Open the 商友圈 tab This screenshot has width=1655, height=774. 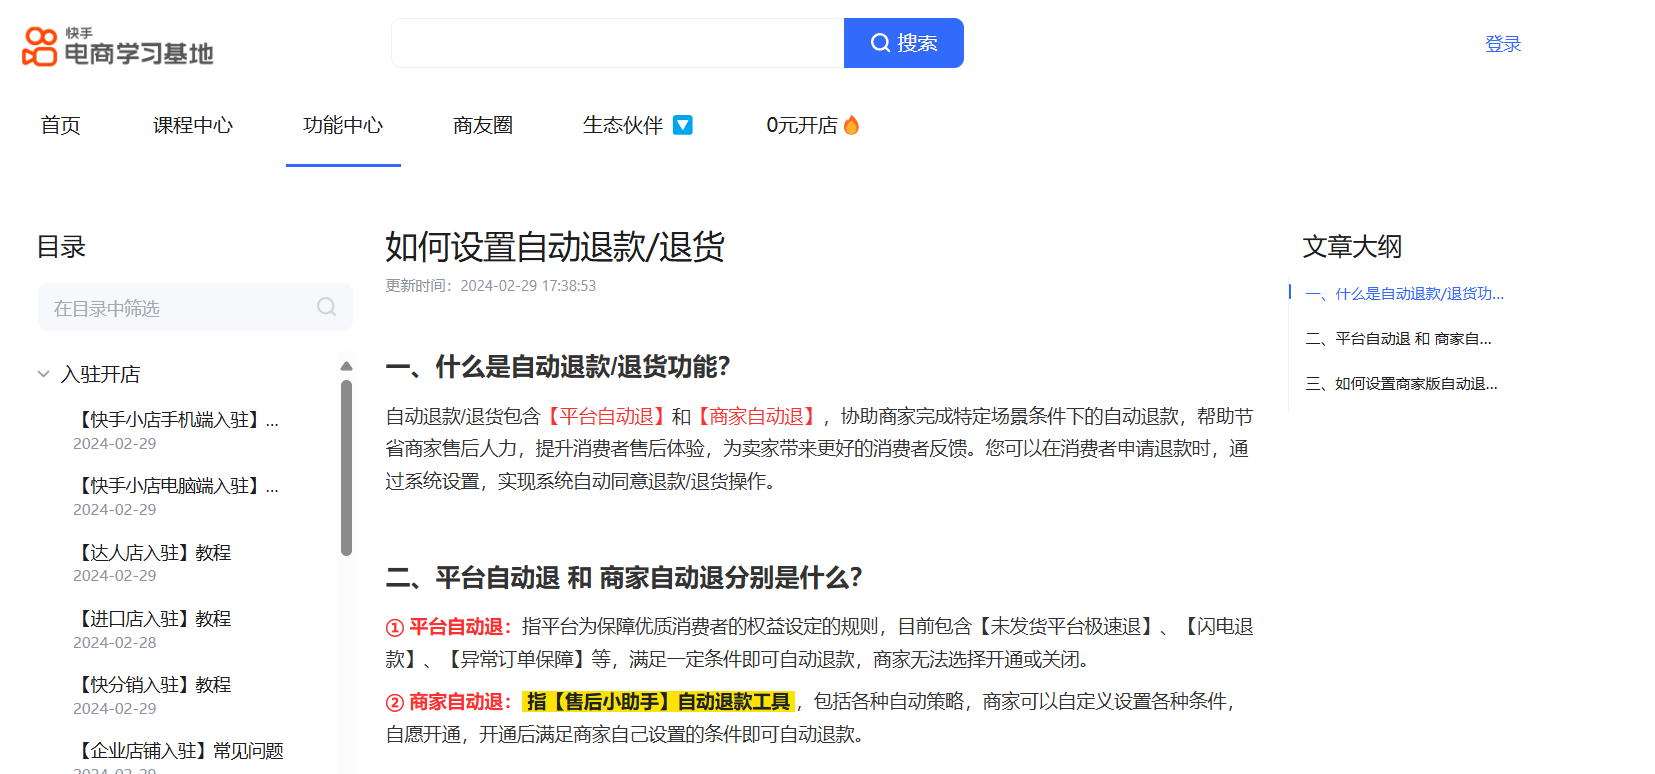point(483,125)
